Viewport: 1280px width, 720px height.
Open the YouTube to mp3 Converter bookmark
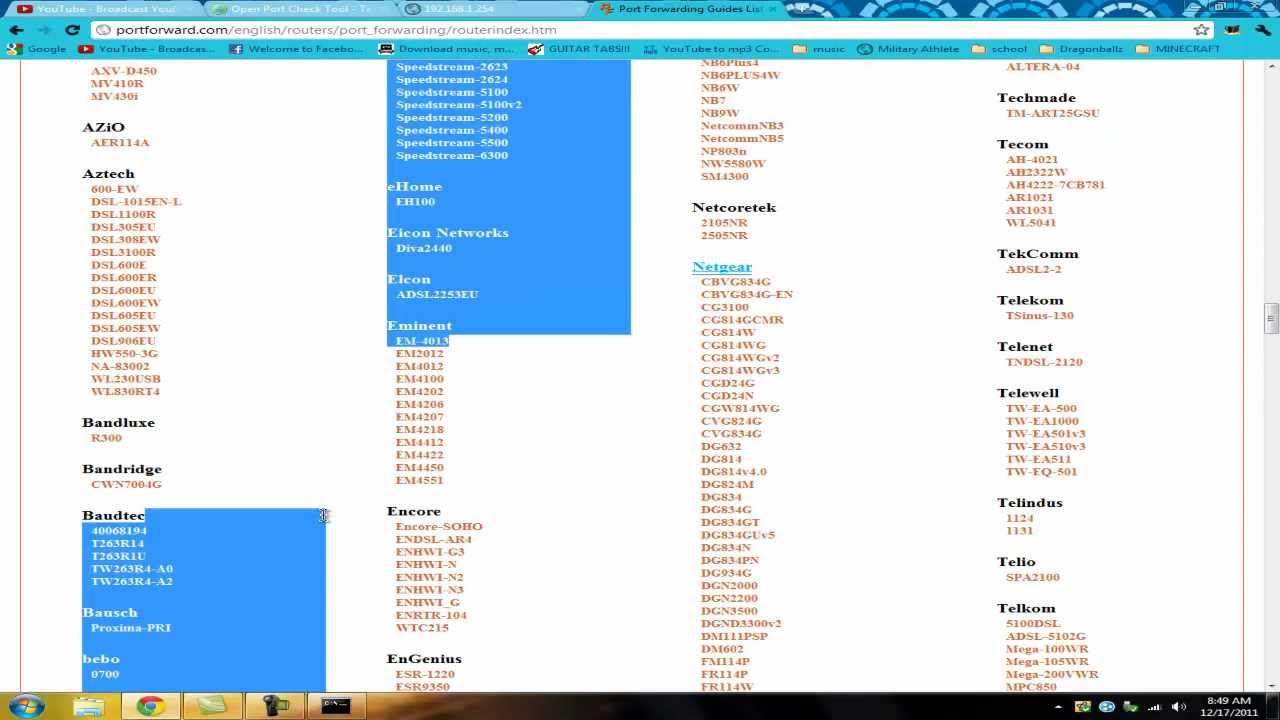point(711,49)
